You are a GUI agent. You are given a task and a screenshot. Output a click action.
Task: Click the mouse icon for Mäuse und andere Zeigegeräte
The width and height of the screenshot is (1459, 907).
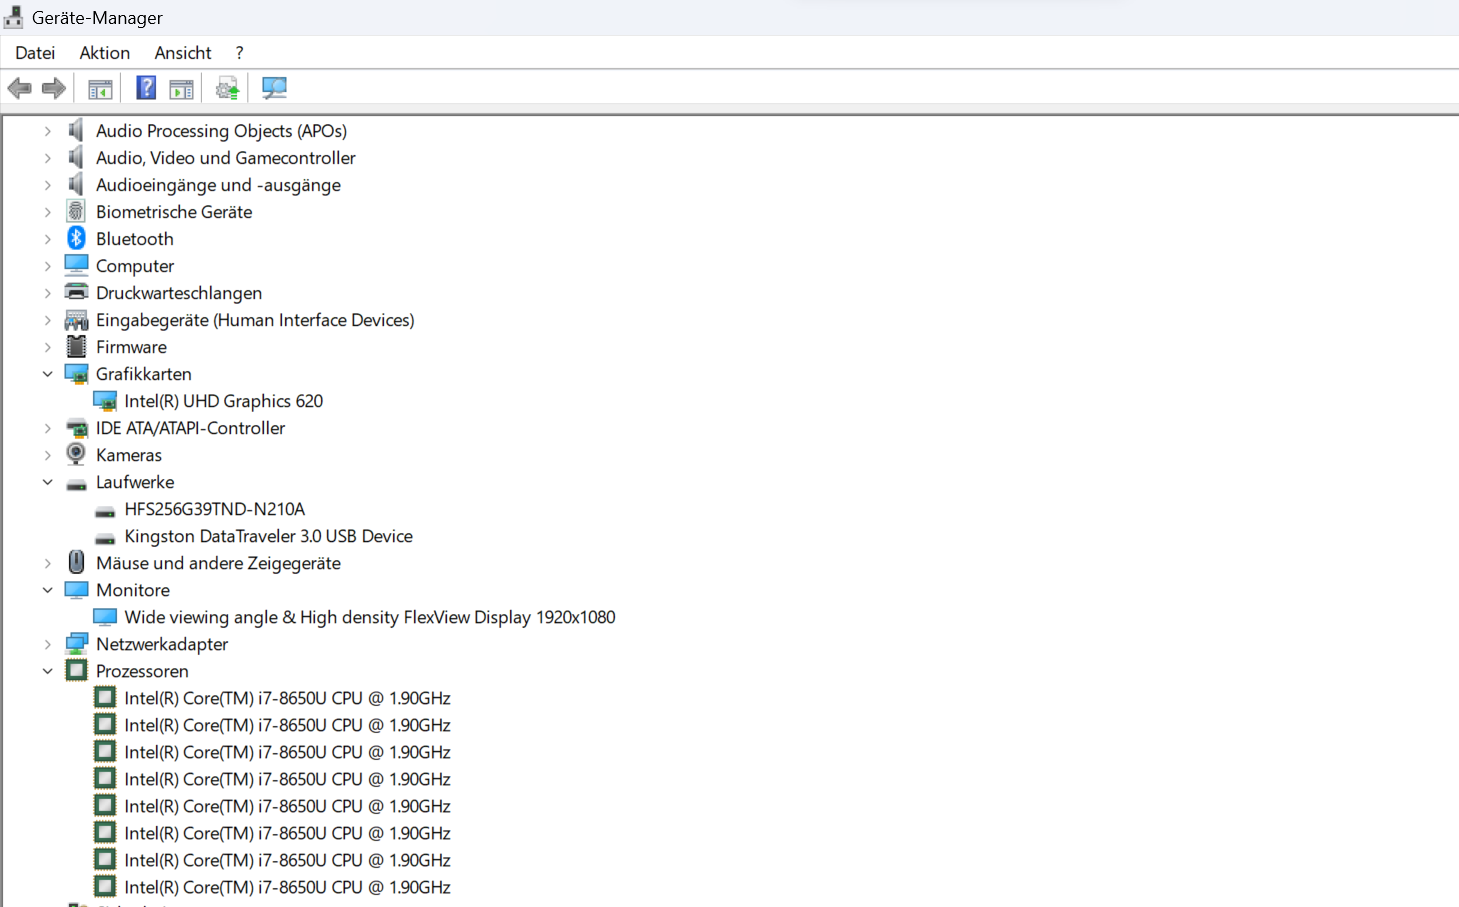tap(76, 563)
